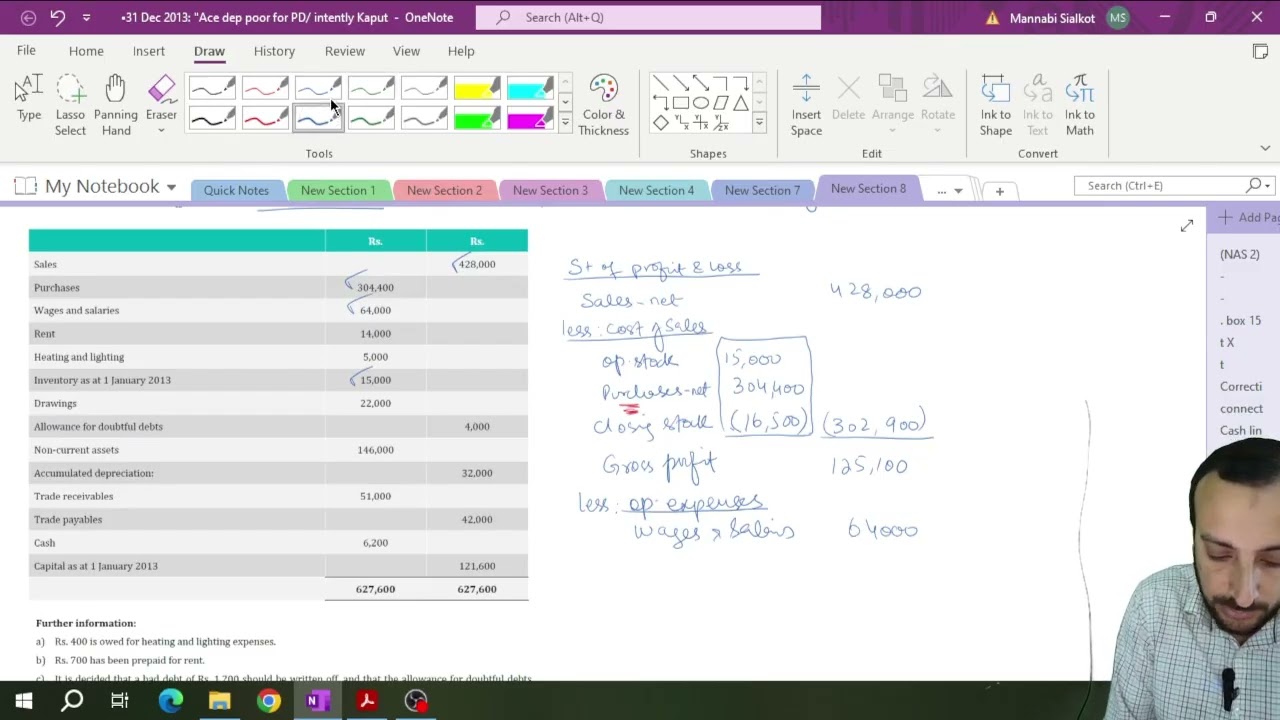Open New Section 1 tab
This screenshot has width=1280, height=720.
[x=338, y=190]
